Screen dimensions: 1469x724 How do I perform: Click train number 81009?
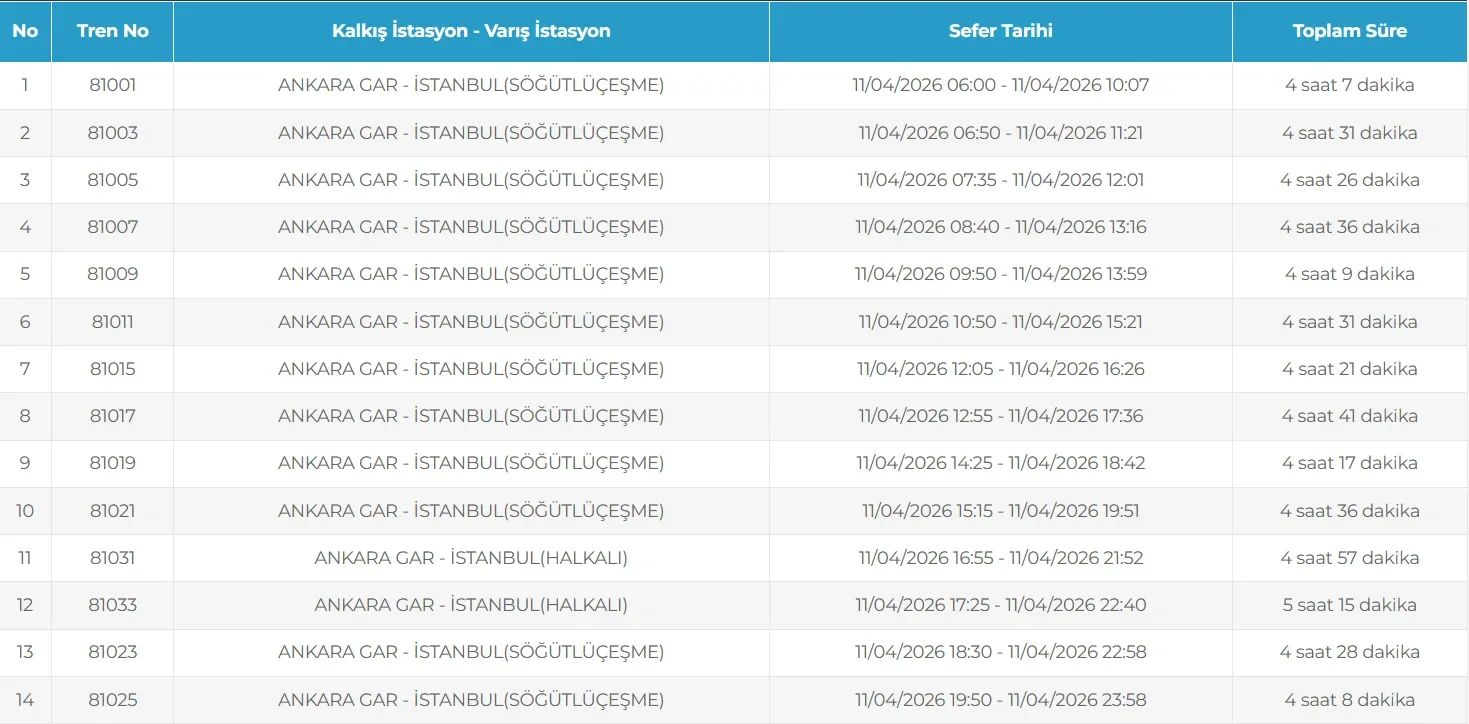[x=112, y=274]
